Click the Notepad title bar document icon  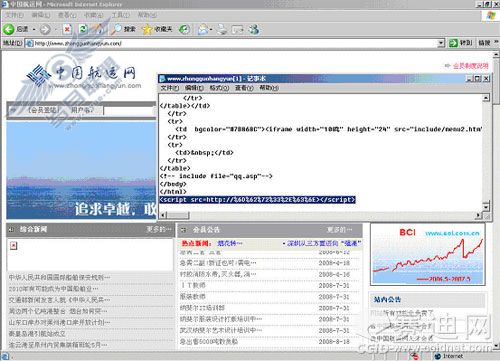click(x=163, y=79)
